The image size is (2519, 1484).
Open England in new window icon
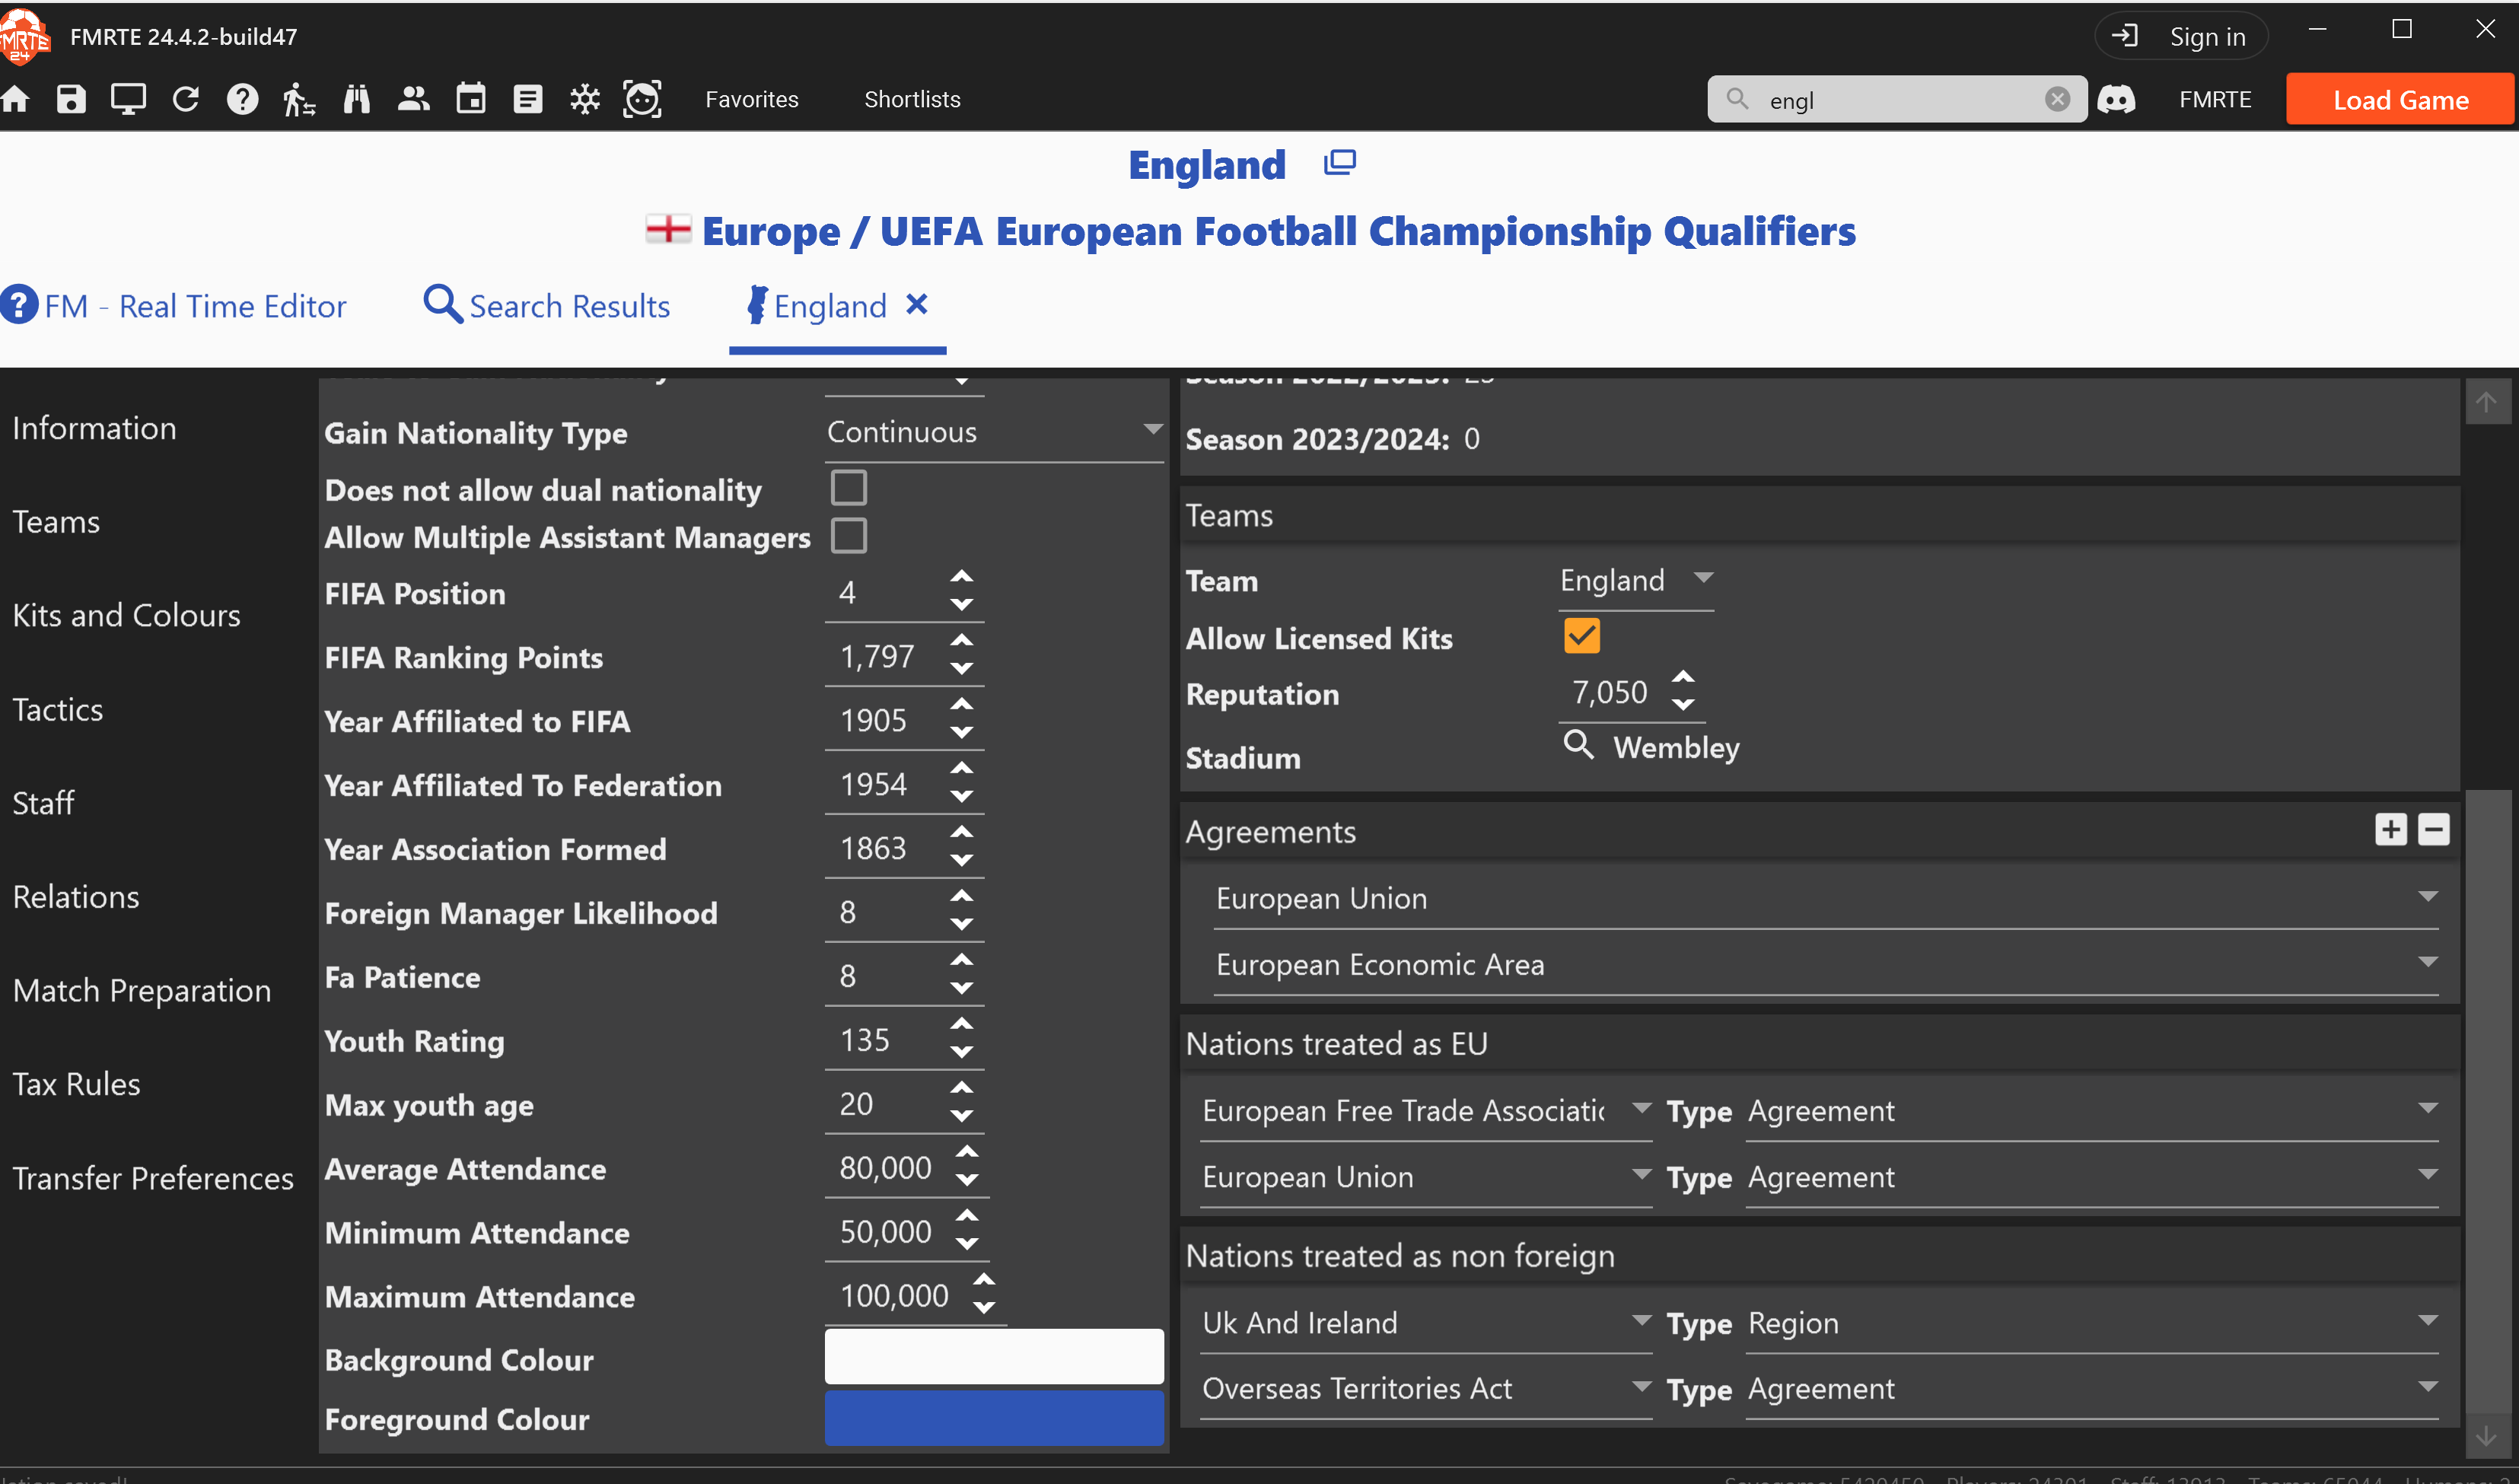1340,163
